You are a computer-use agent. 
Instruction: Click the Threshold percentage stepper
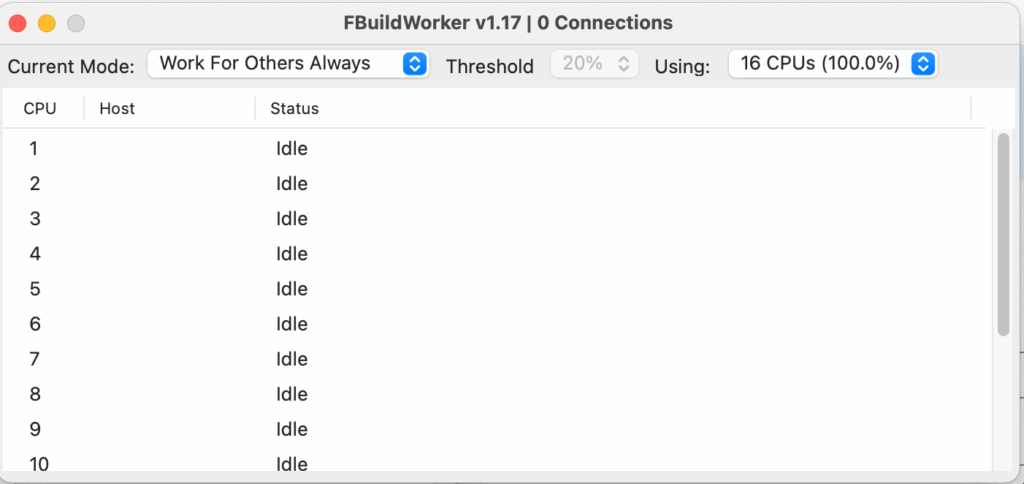(x=594, y=64)
